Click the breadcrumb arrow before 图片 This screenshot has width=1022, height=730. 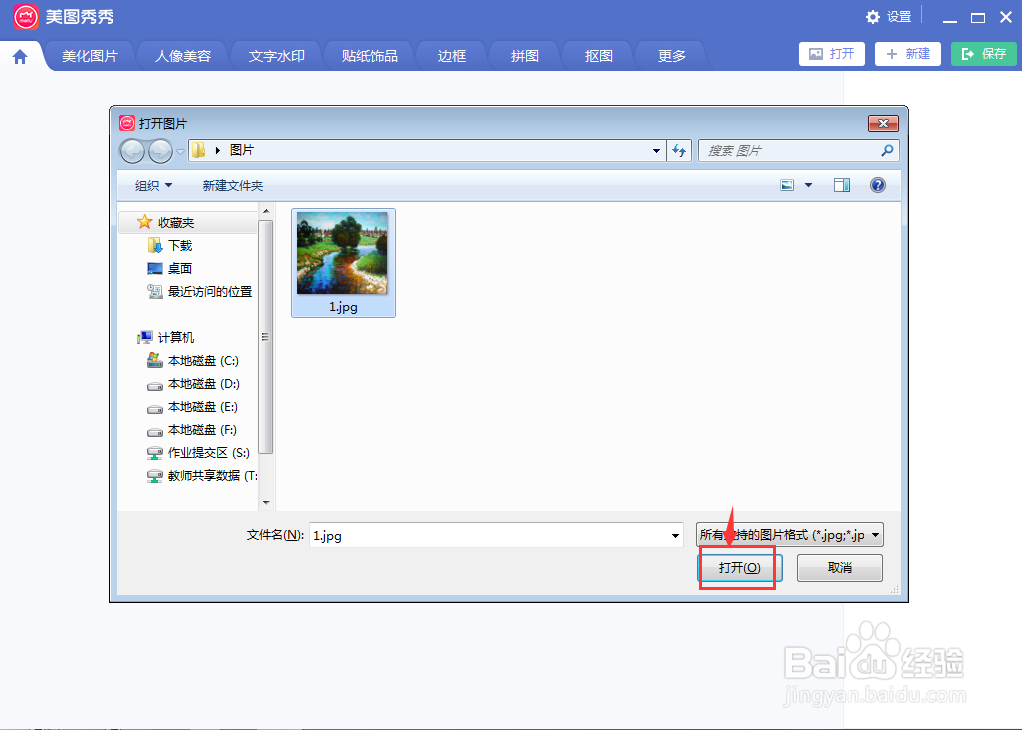218,151
